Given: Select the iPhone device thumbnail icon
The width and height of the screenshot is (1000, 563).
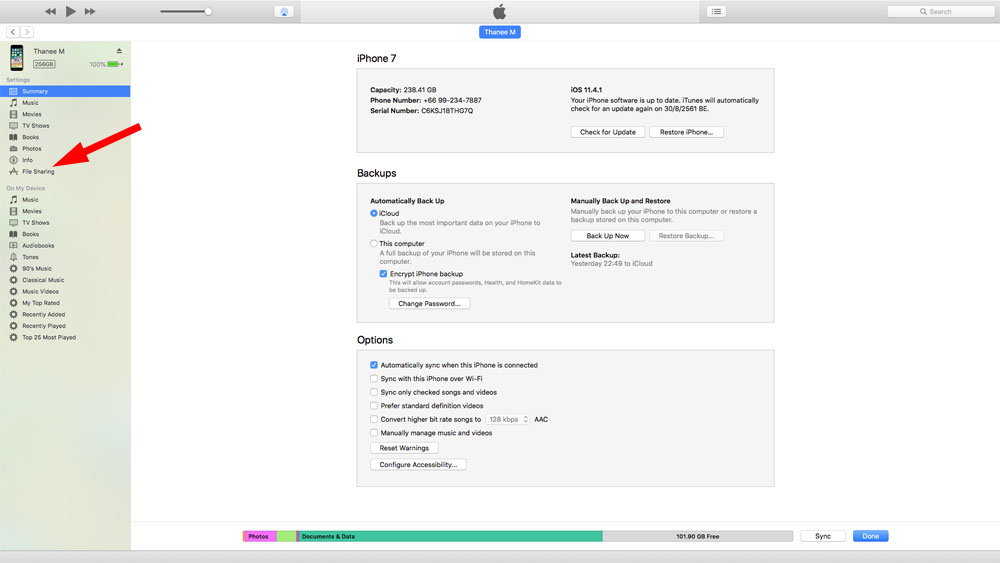Looking at the screenshot, I should point(17,58).
